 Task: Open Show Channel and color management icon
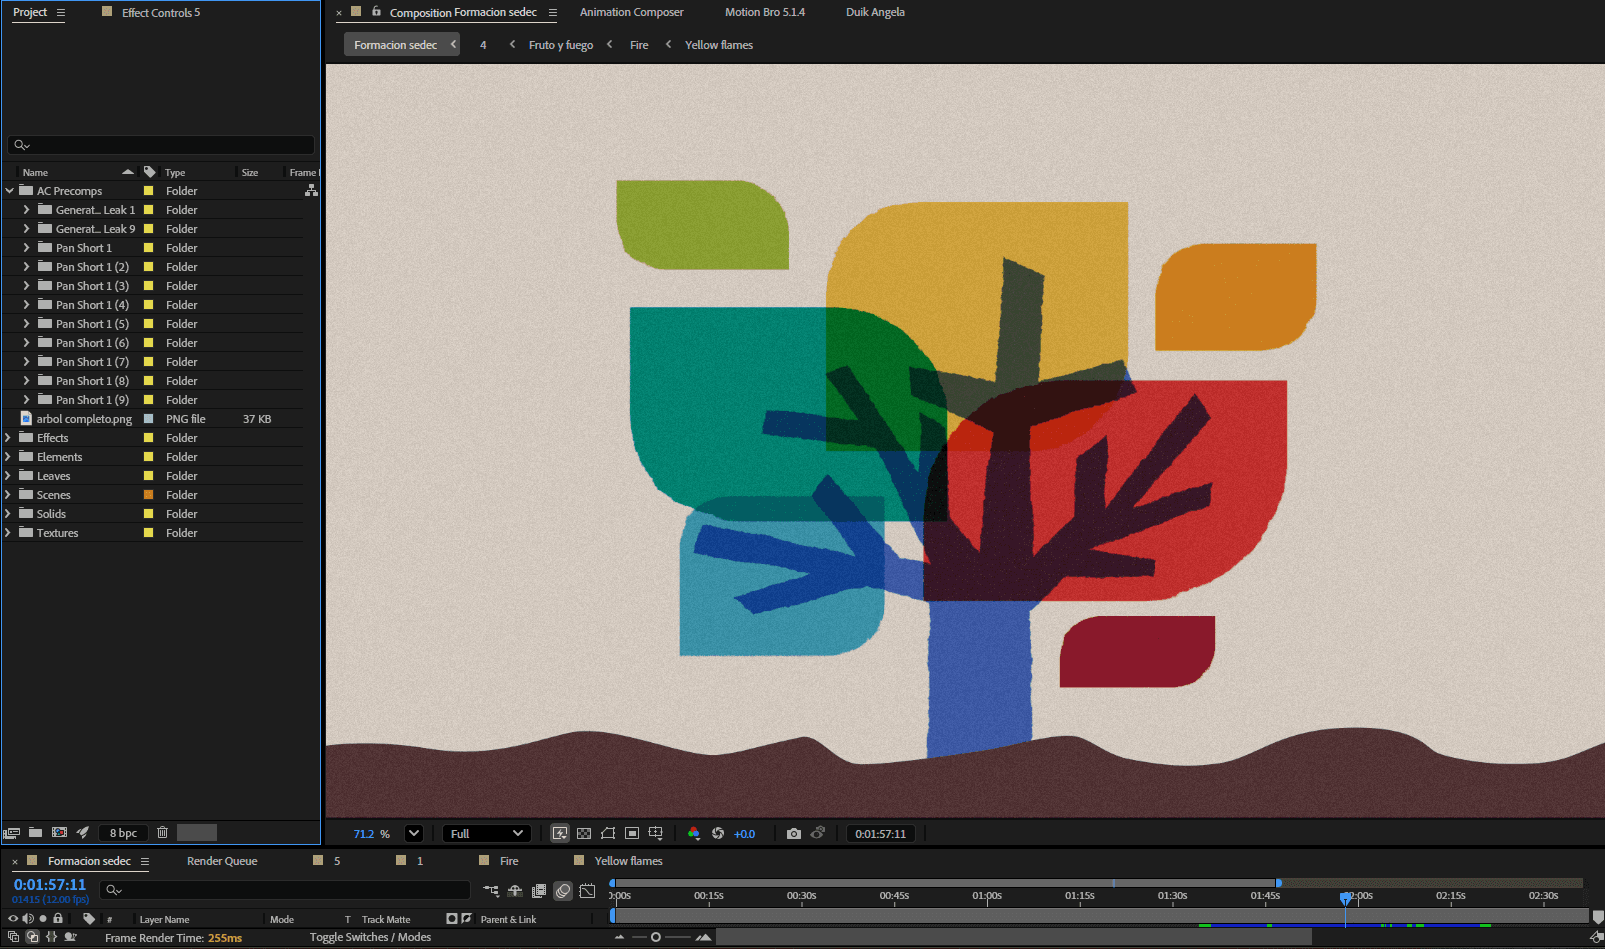pyautogui.click(x=694, y=833)
